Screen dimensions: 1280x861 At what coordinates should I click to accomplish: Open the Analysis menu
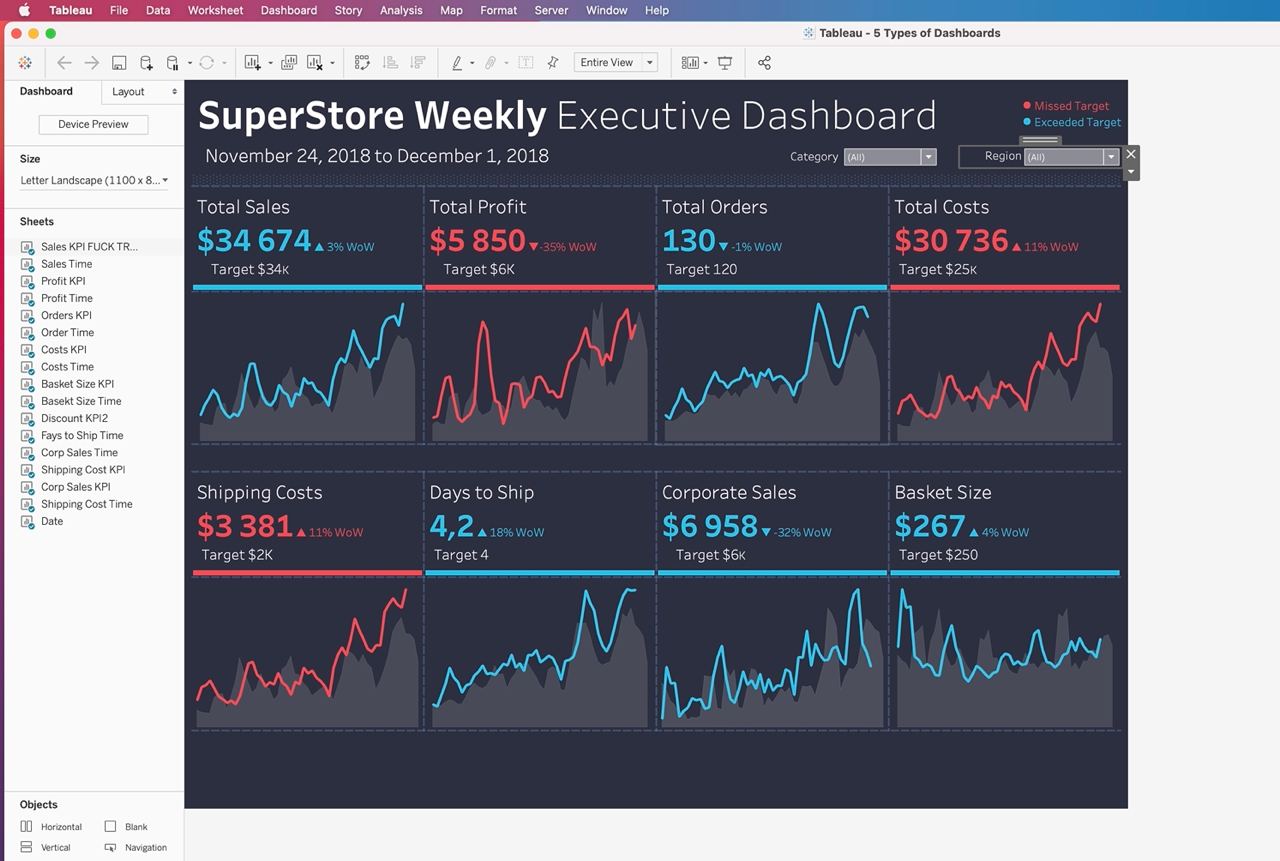401,10
